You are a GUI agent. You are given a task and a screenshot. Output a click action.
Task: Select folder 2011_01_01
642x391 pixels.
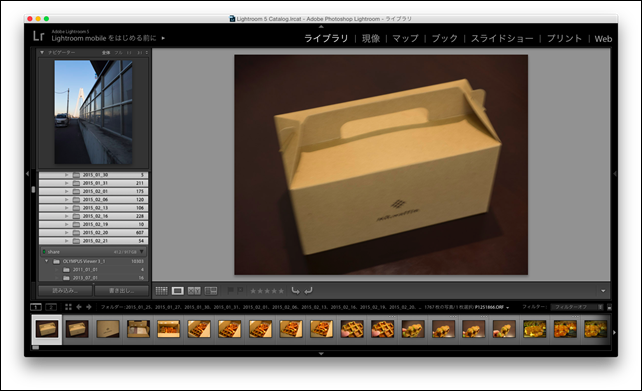click(93, 269)
